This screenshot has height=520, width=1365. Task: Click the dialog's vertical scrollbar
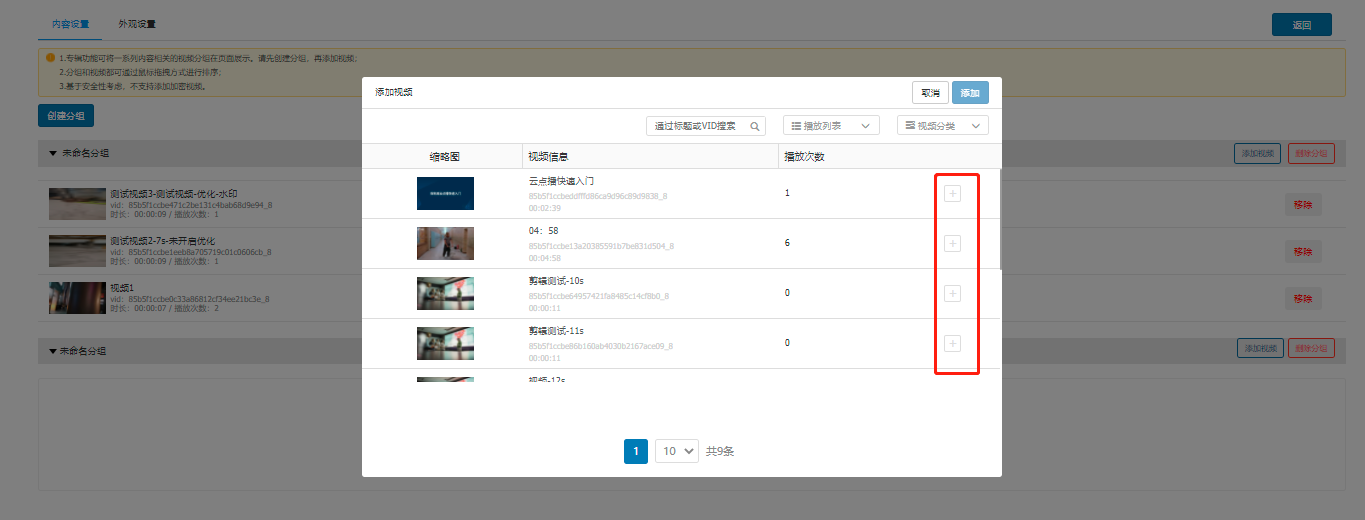[1000, 220]
